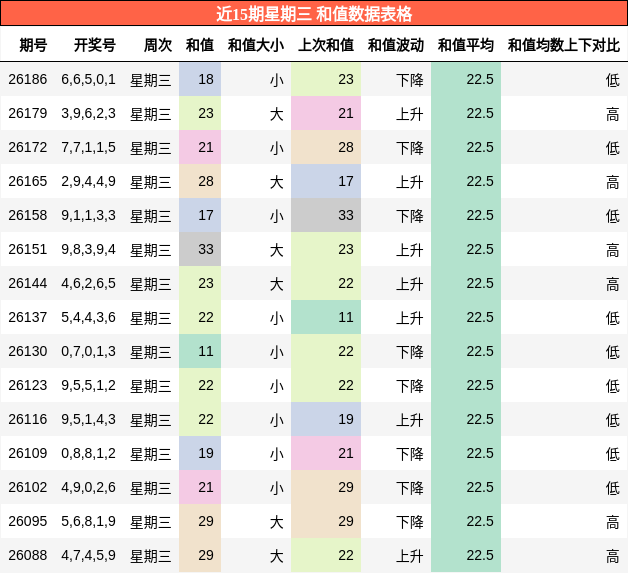Click the 上次和值 cell 11 in row 26137
The width and height of the screenshot is (628, 573).
coord(326,318)
